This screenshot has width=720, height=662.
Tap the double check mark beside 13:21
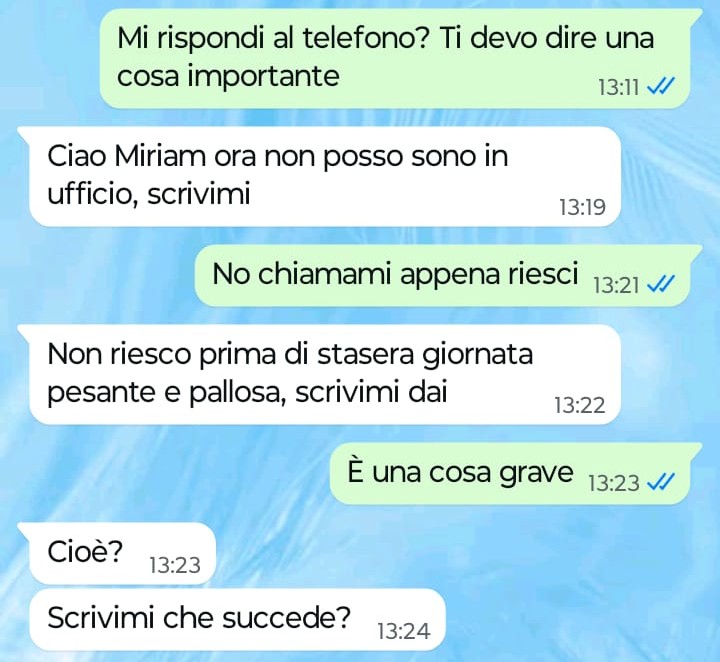(660, 284)
